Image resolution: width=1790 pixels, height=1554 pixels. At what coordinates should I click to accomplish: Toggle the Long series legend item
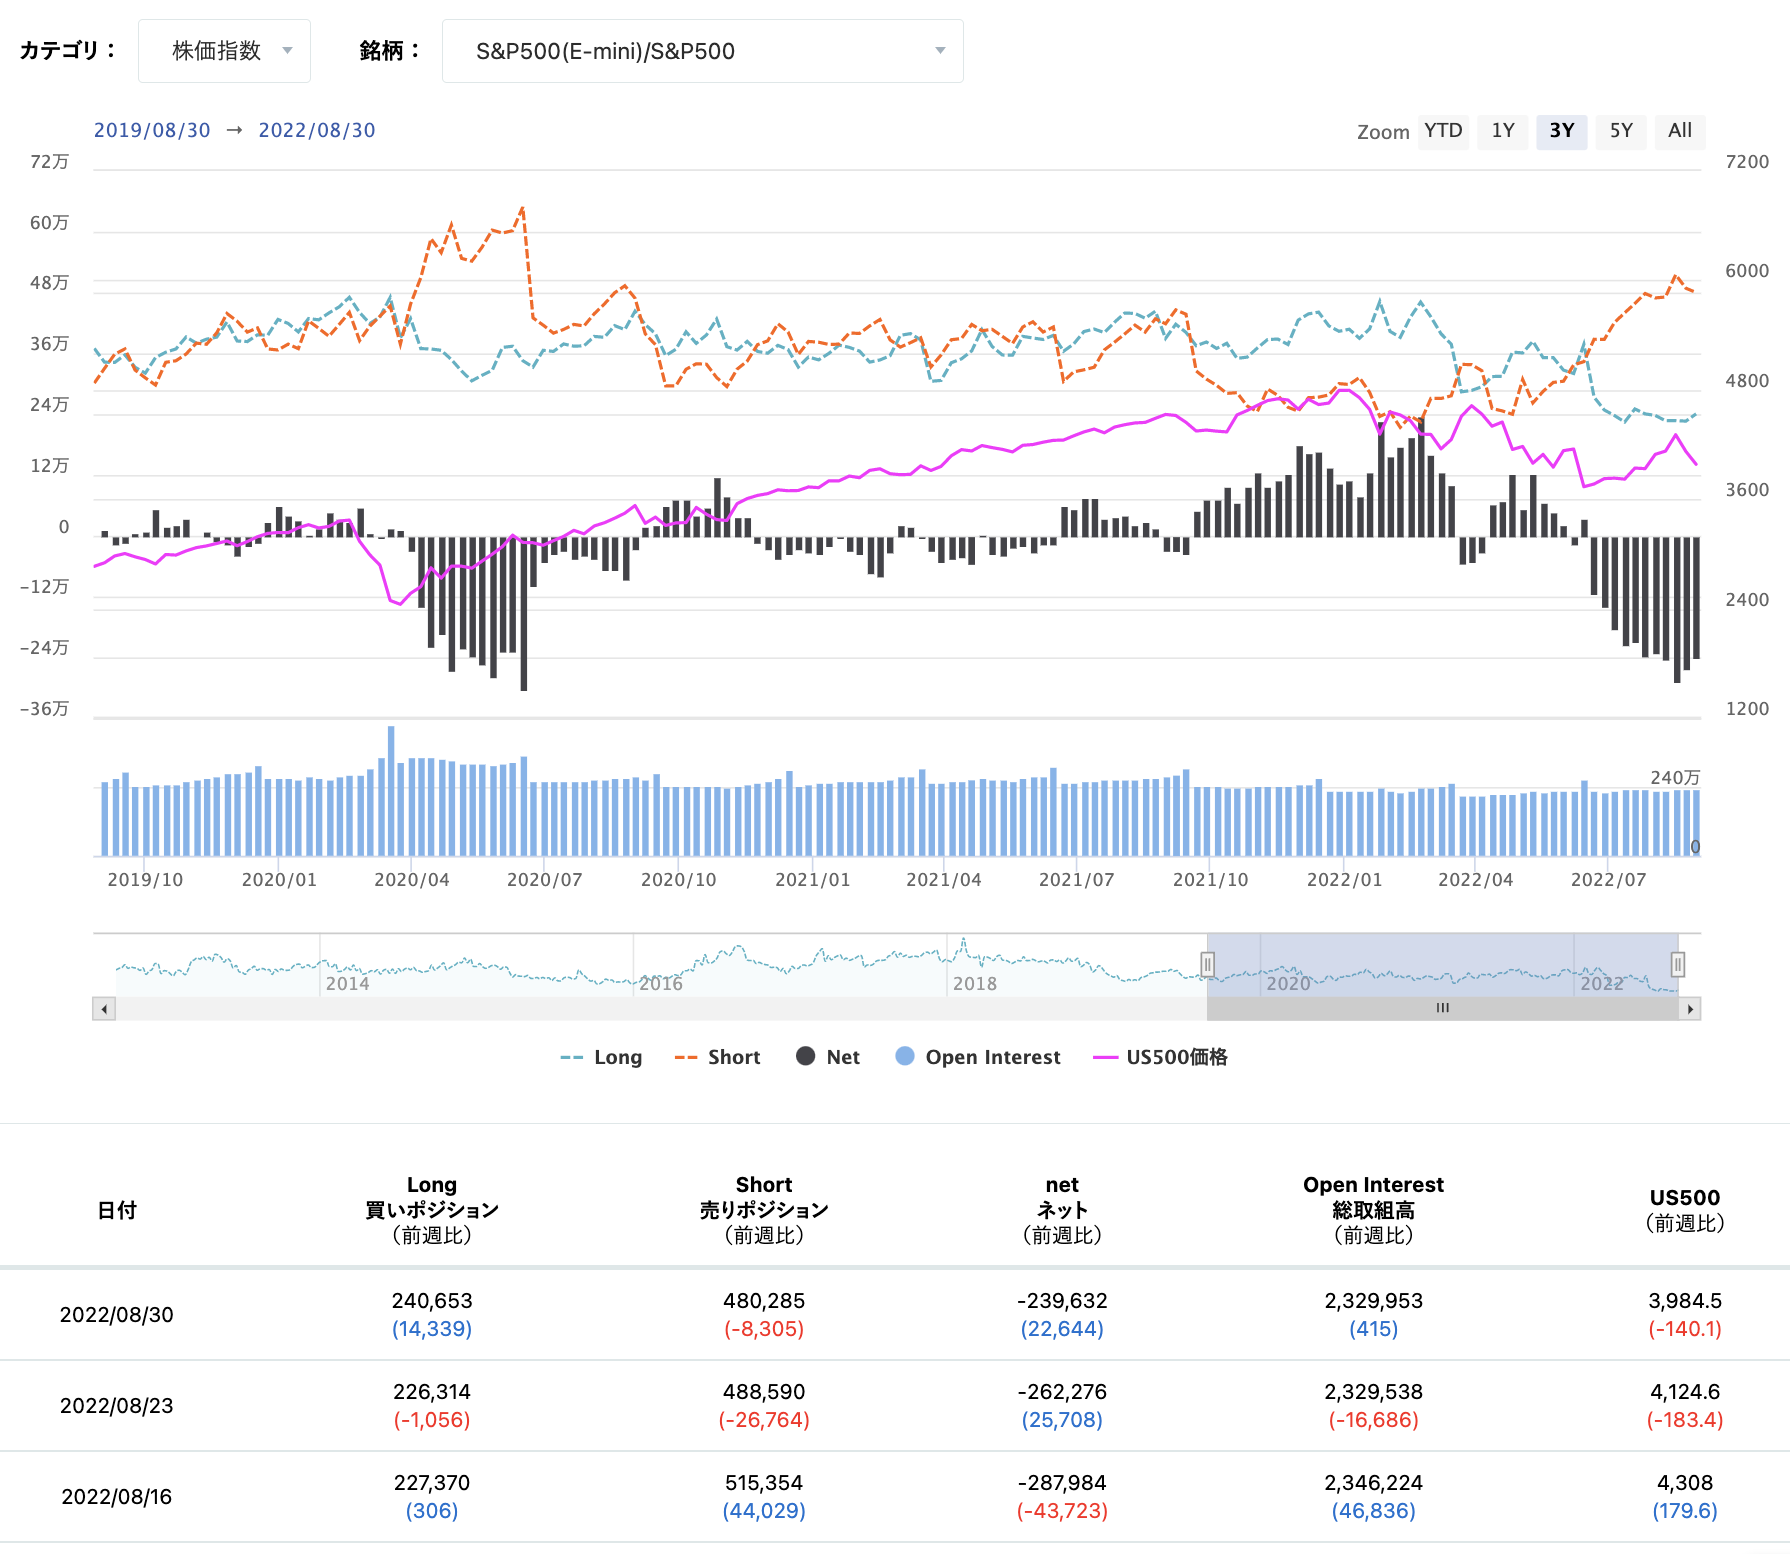601,1057
